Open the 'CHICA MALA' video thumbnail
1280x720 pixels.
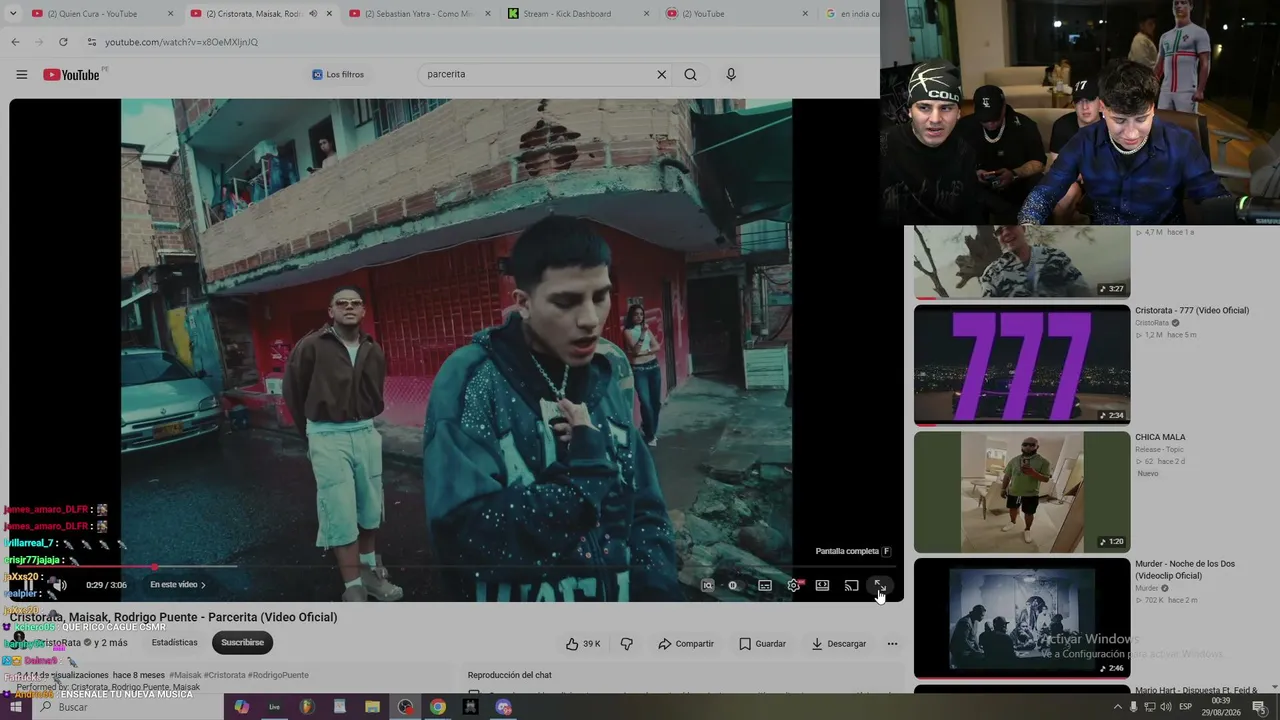1022,492
